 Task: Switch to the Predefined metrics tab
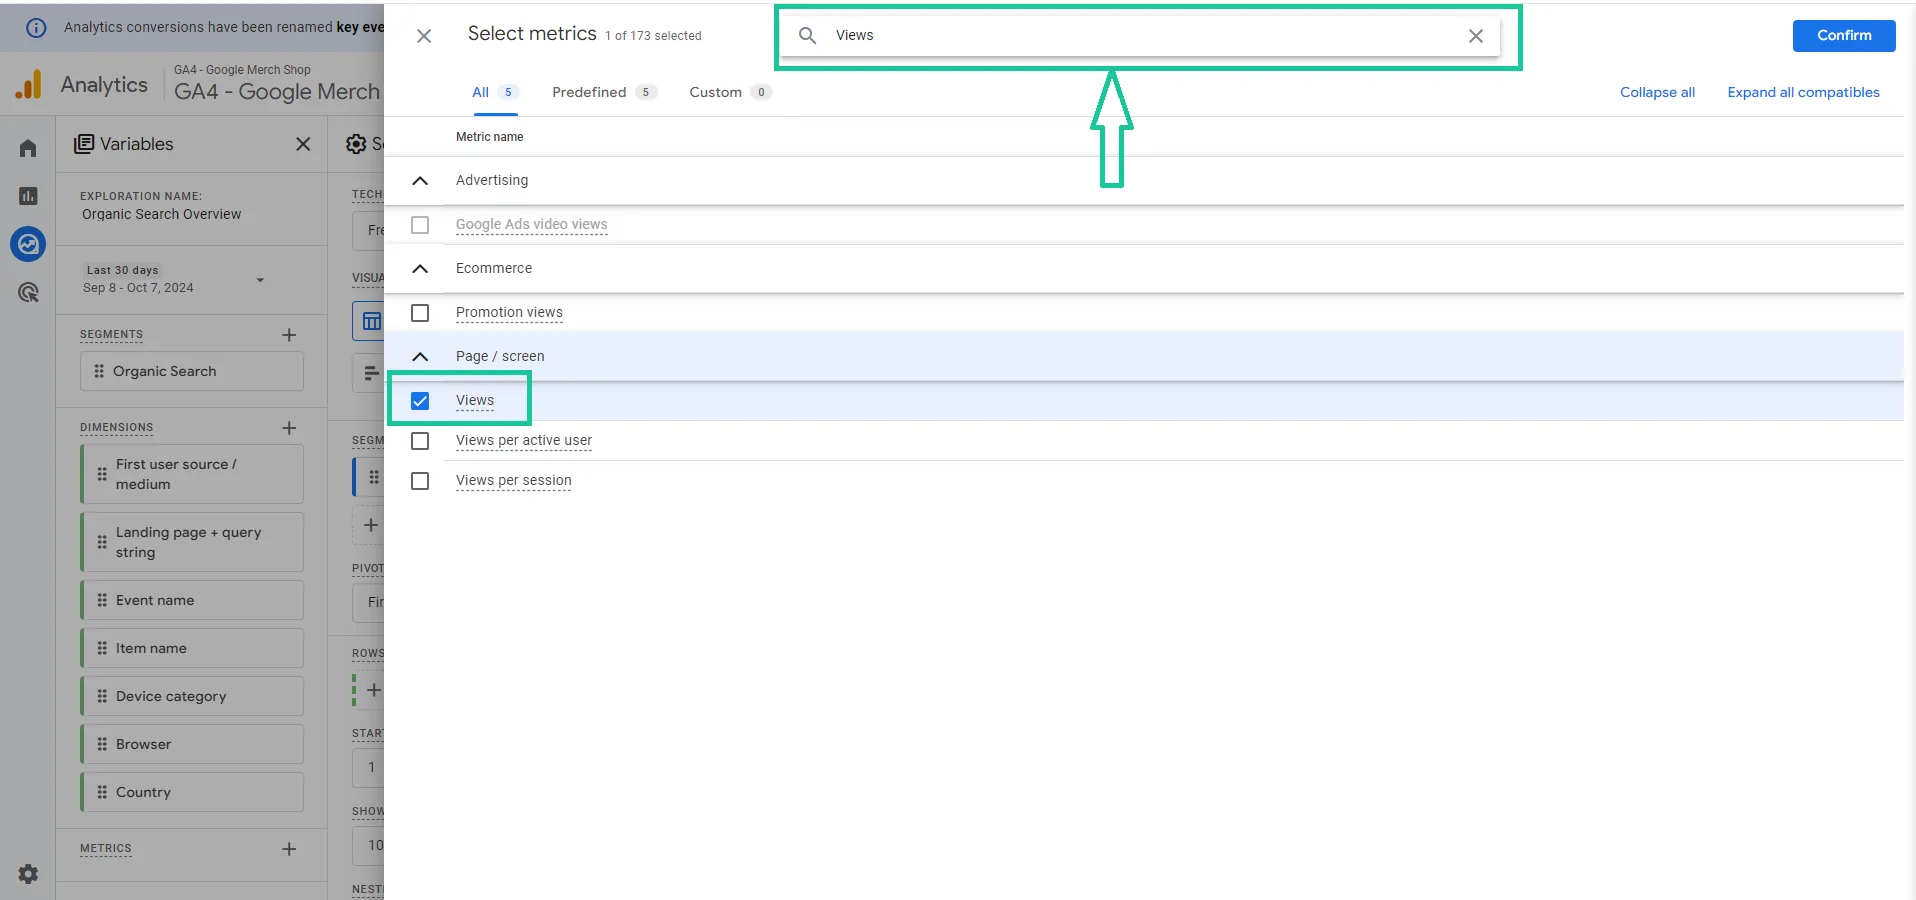(x=603, y=92)
